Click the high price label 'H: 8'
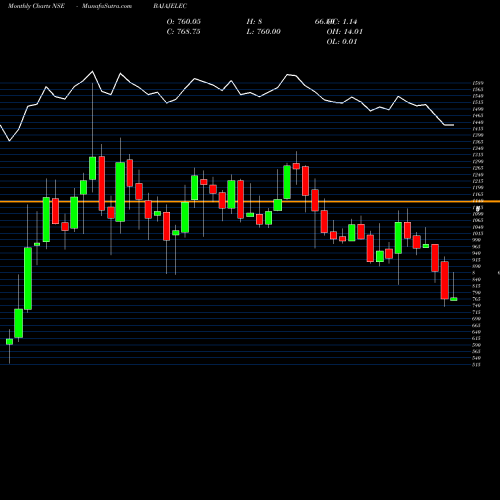500x500 pixels. click(x=254, y=22)
